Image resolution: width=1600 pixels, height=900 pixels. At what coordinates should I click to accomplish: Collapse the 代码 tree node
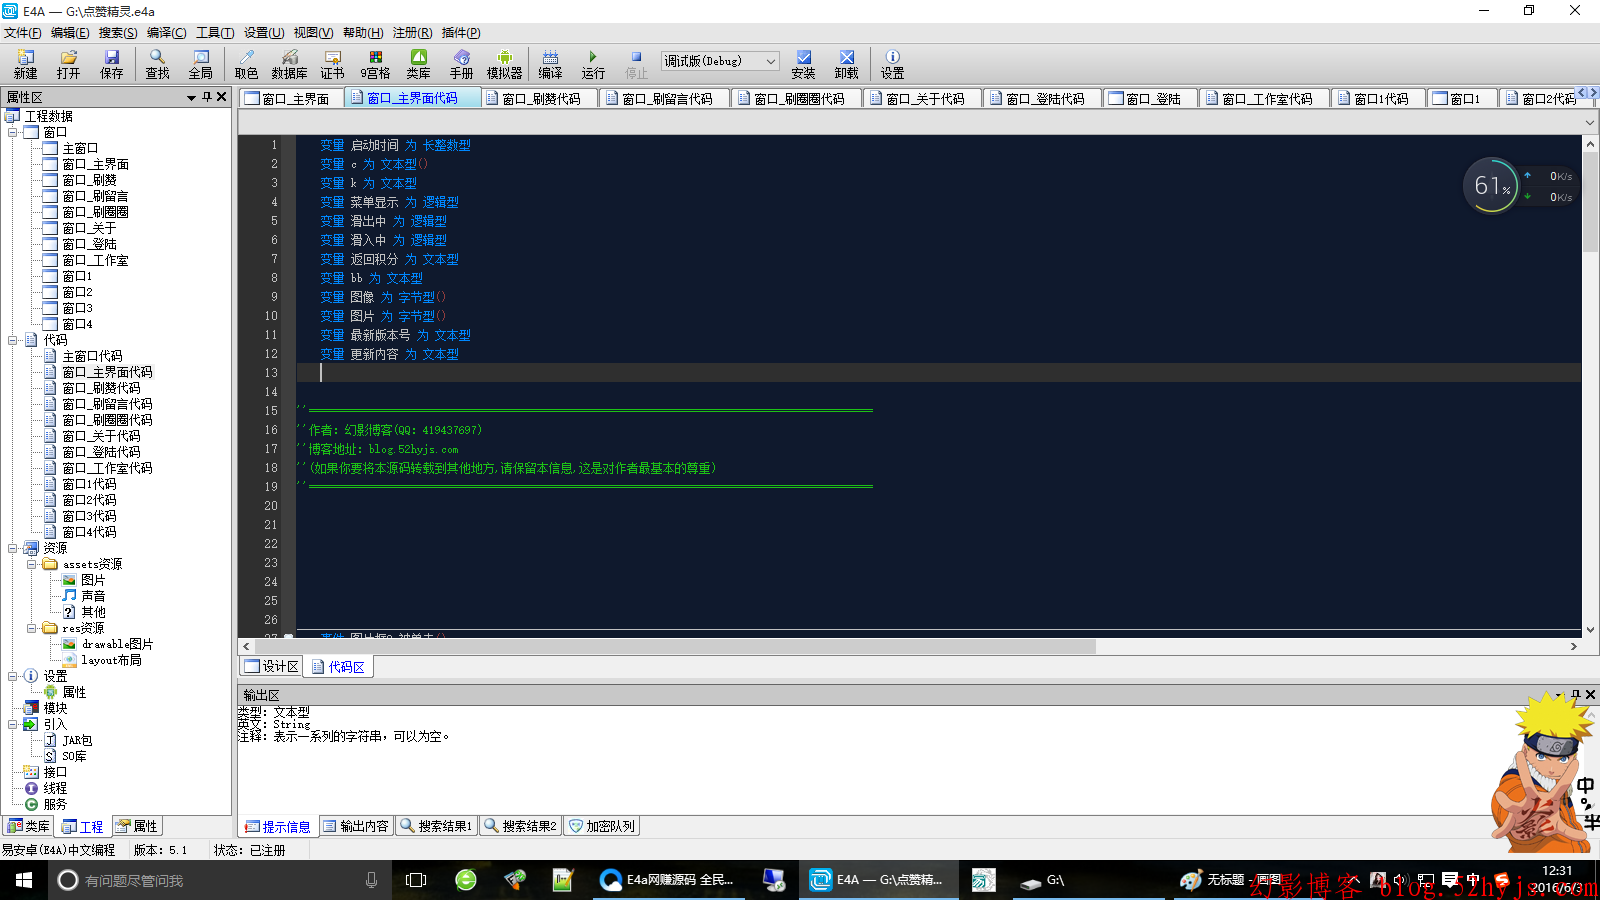click(x=13, y=340)
